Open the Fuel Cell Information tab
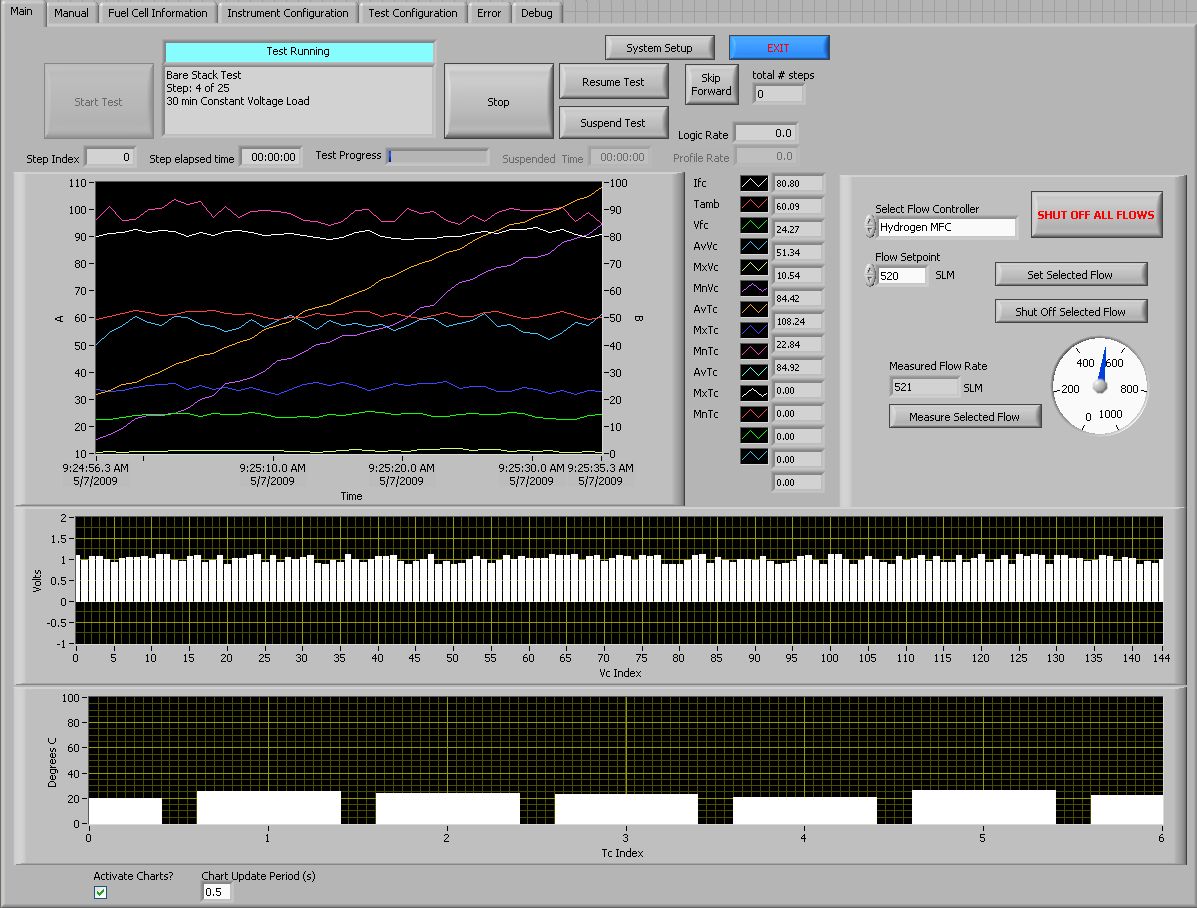 tap(157, 13)
